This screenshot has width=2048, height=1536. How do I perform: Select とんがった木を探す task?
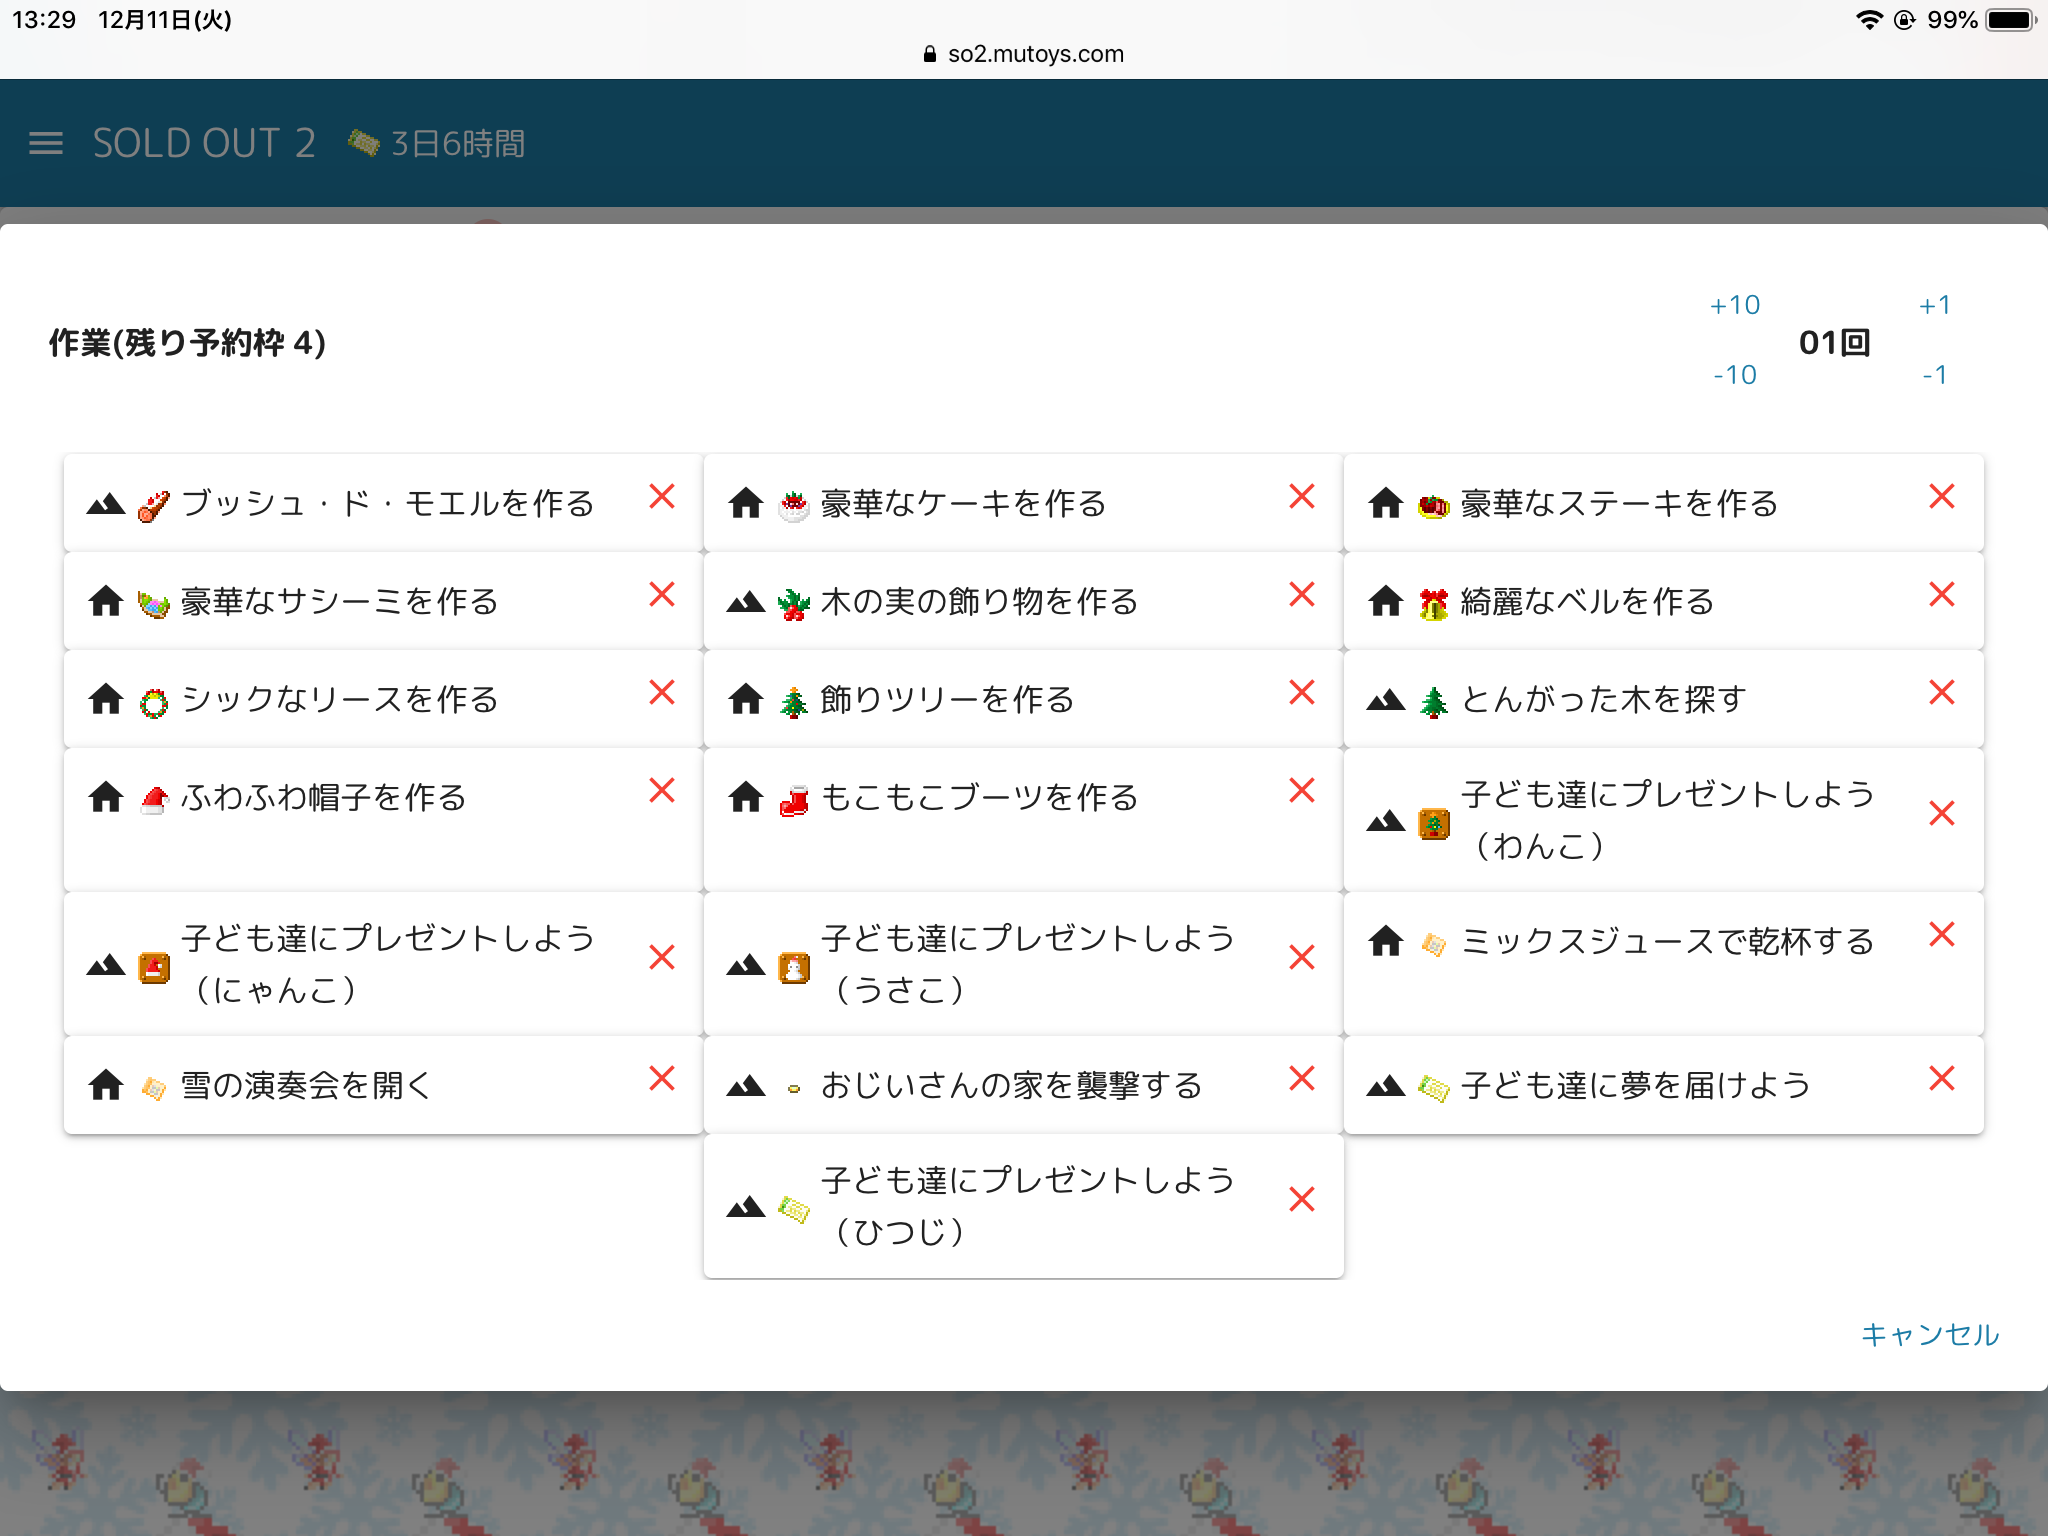[1603, 699]
